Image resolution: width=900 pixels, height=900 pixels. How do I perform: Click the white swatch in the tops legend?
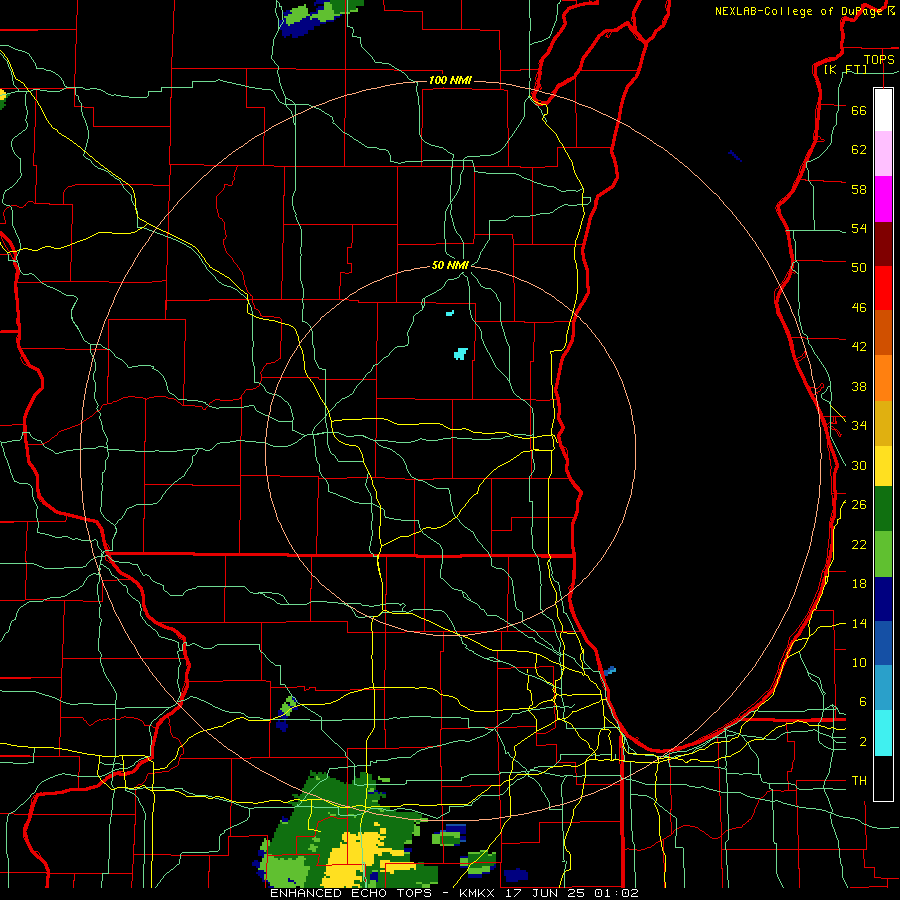(x=883, y=110)
